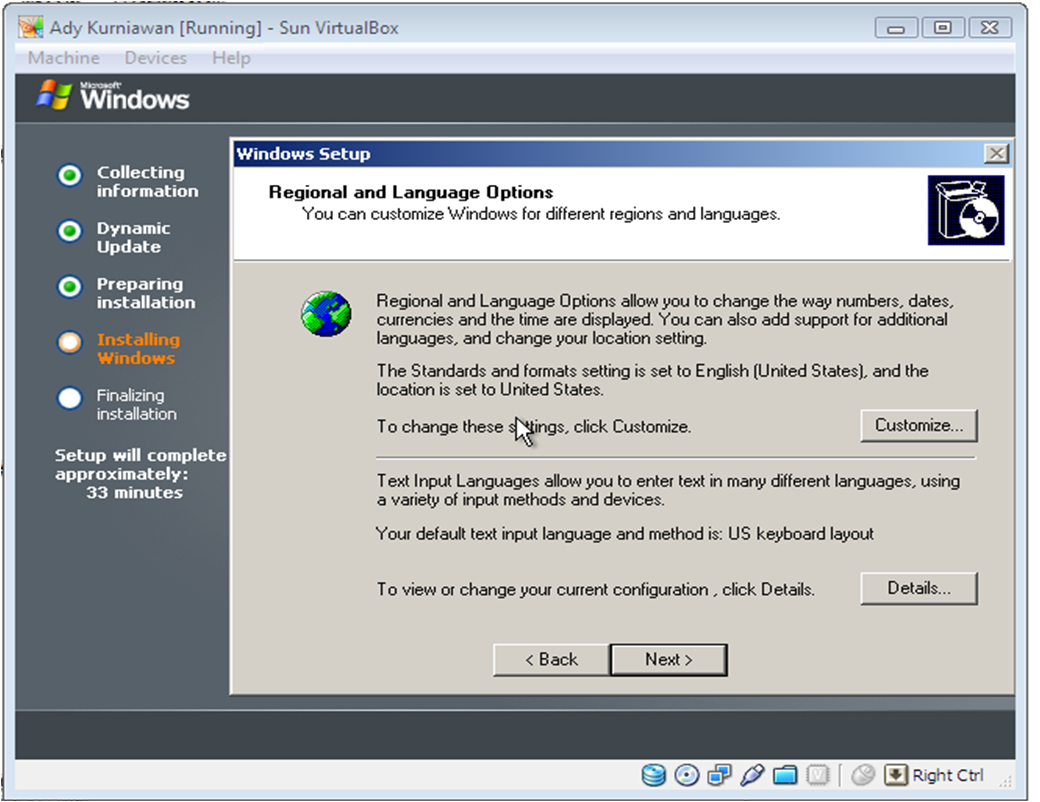Click the USB devices status icon

point(751,775)
